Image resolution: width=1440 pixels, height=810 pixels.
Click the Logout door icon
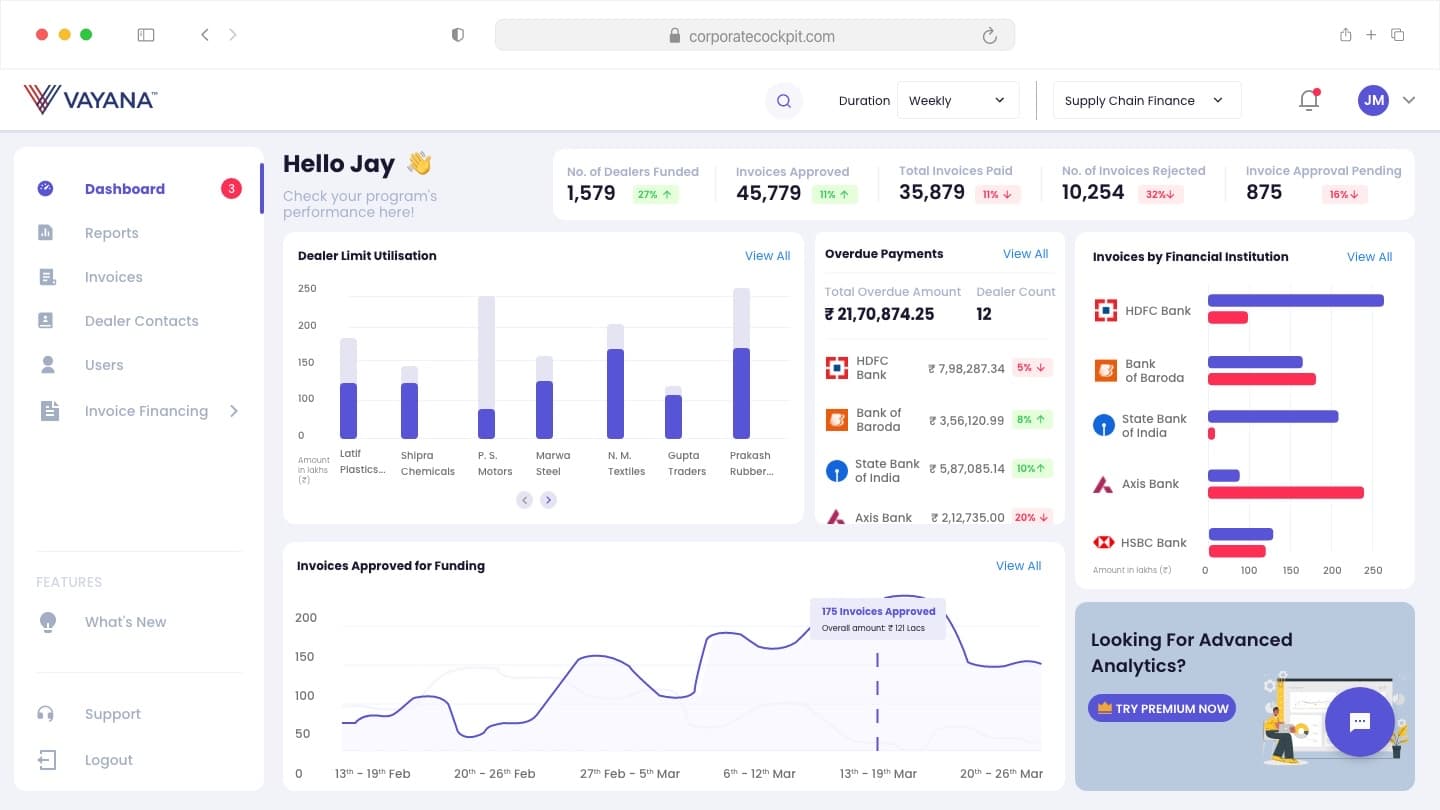pos(47,760)
